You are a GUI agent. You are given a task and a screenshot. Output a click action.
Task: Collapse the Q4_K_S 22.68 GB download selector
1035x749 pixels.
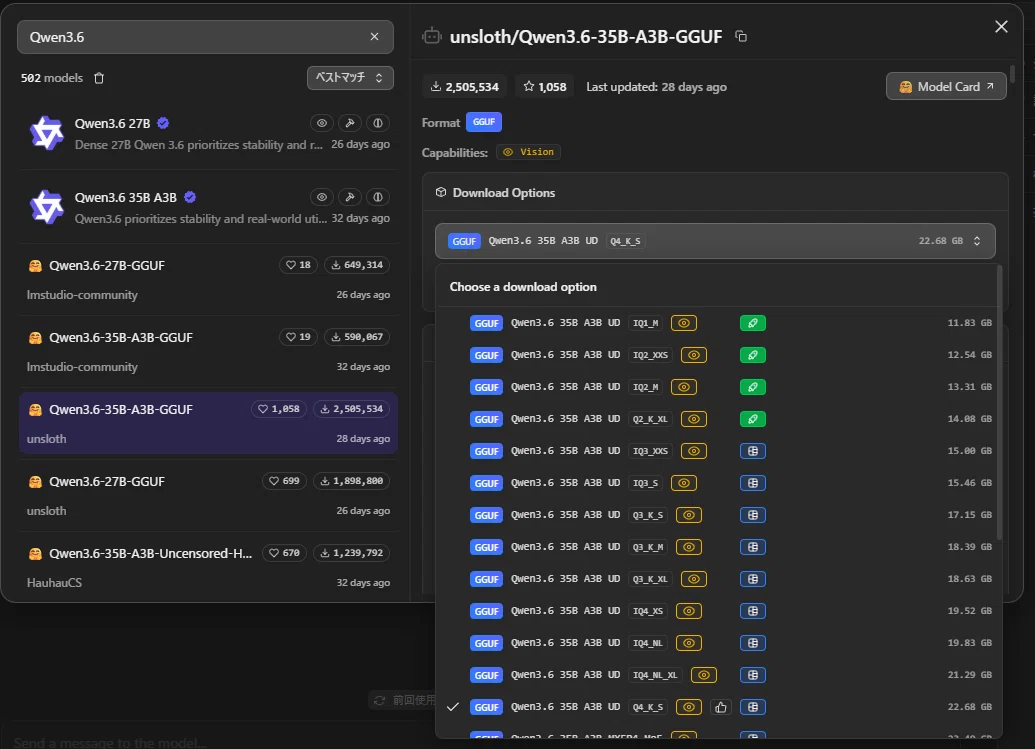(715, 241)
